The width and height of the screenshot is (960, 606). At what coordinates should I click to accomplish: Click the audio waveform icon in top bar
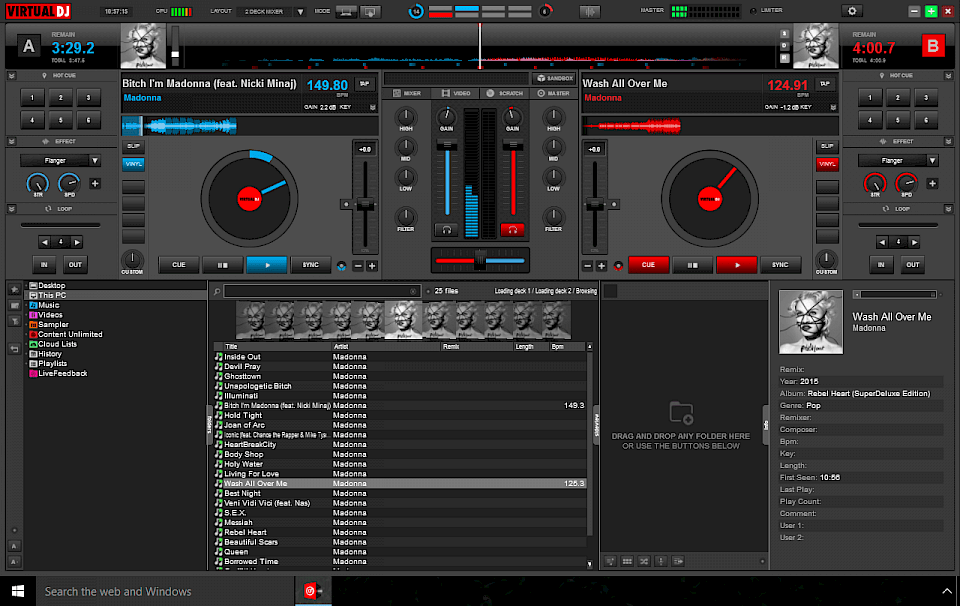[x=590, y=11]
